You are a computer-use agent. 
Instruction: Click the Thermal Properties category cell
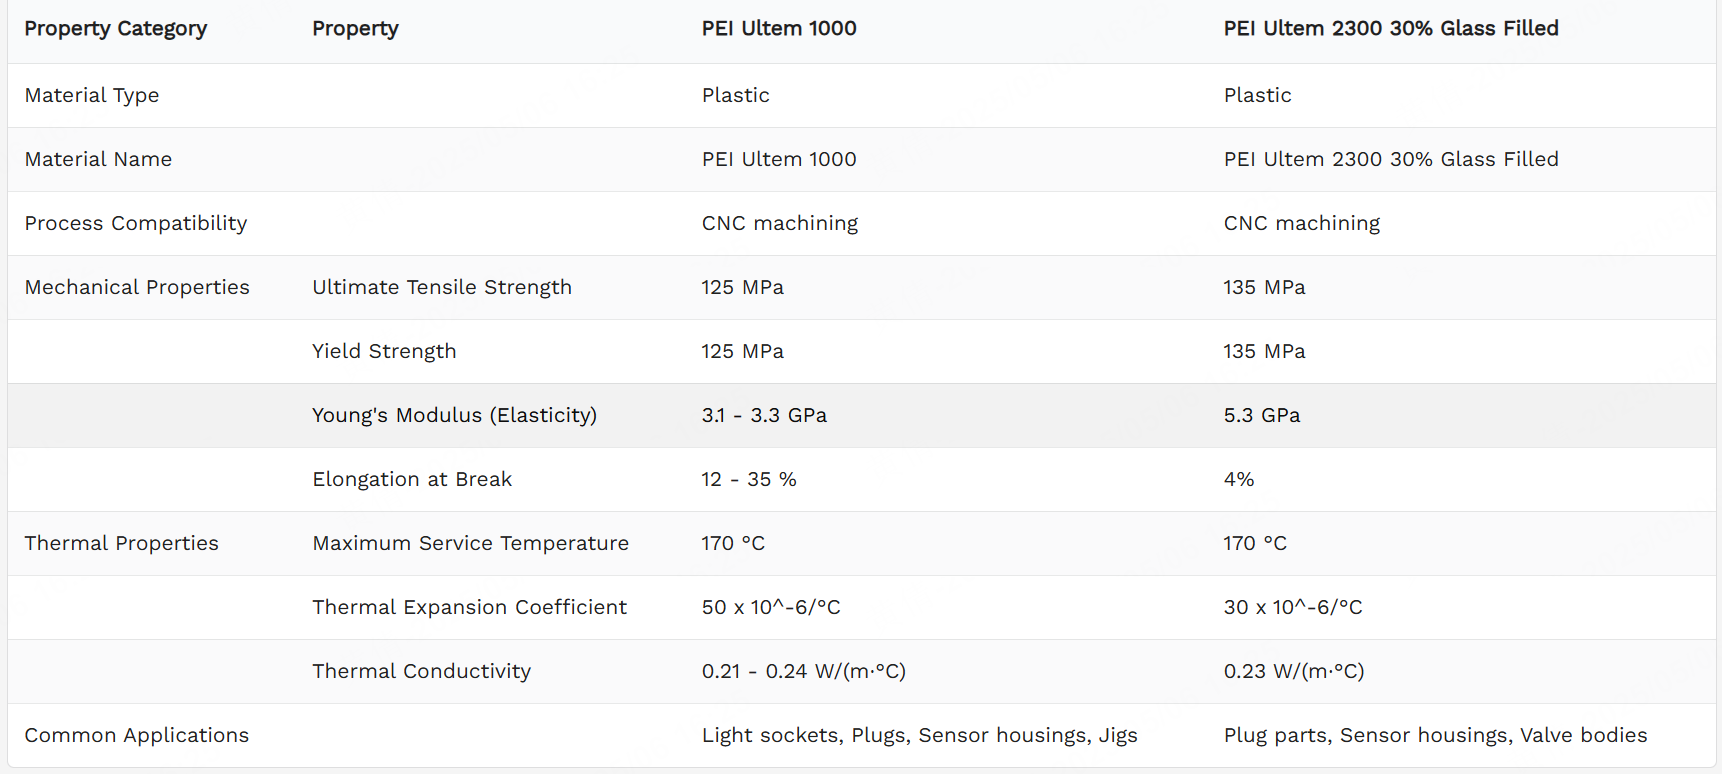(x=121, y=544)
